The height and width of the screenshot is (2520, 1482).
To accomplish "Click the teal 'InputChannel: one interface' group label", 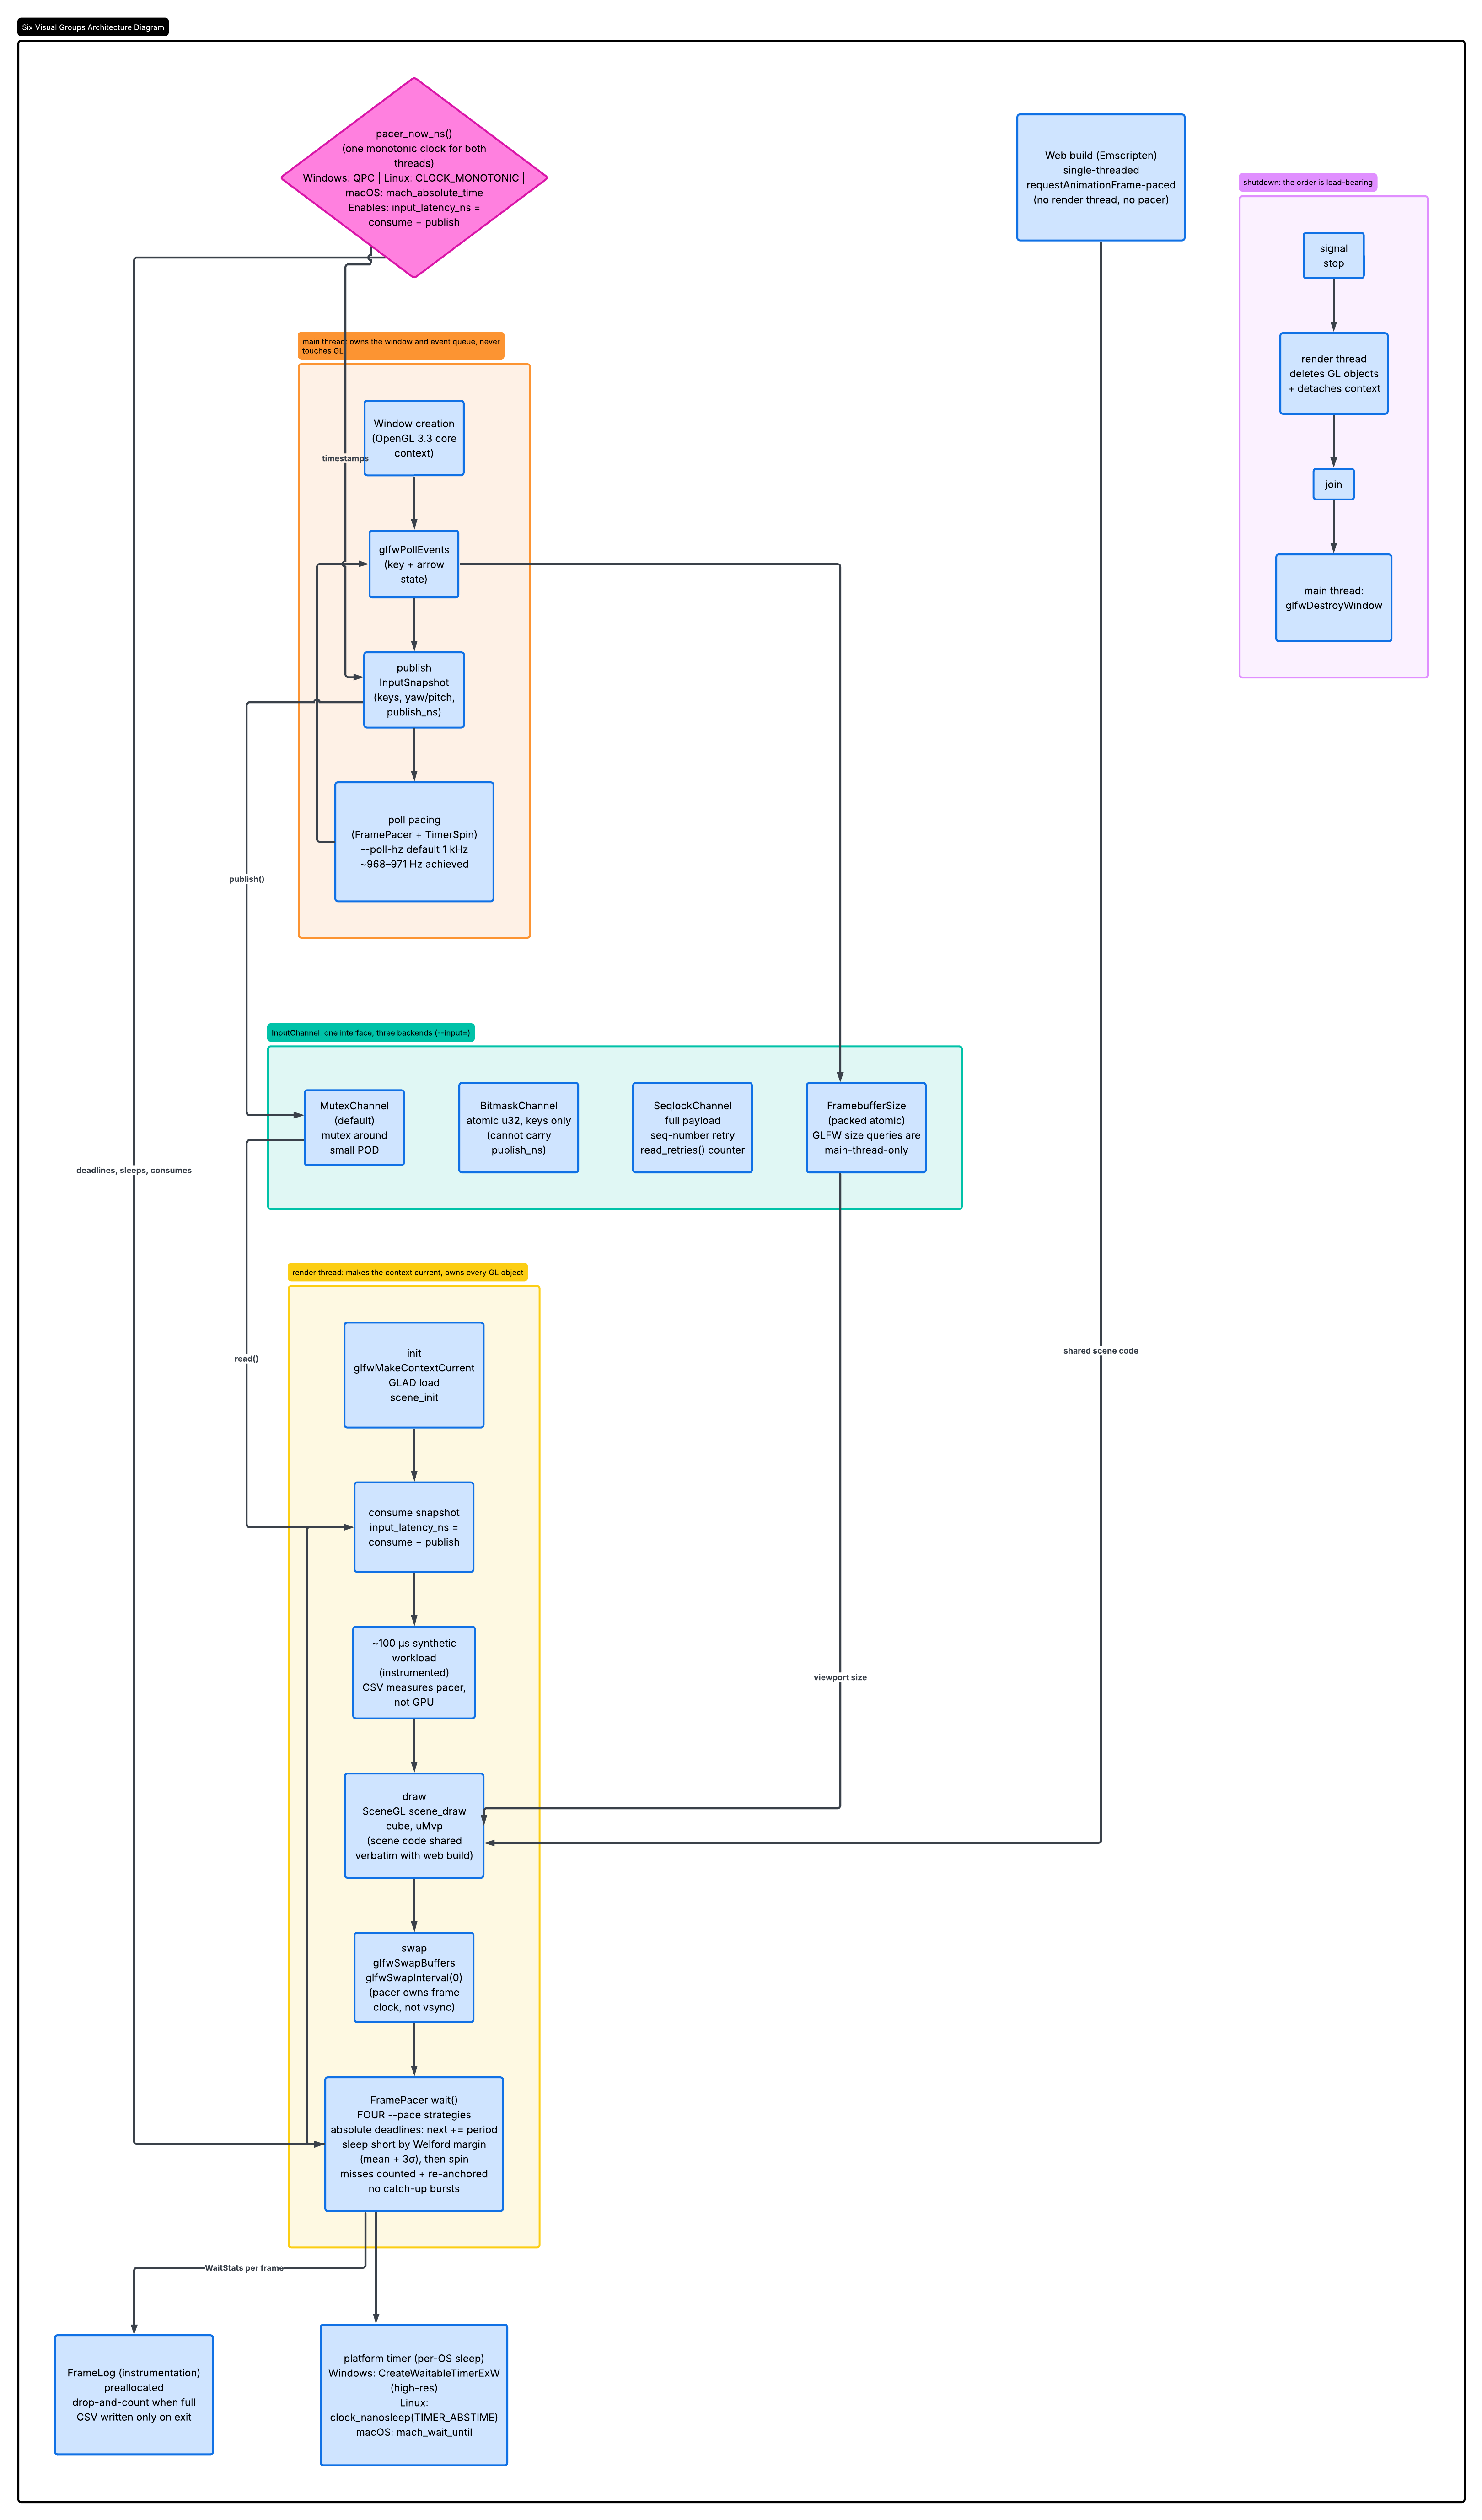I will [x=371, y=1032].
